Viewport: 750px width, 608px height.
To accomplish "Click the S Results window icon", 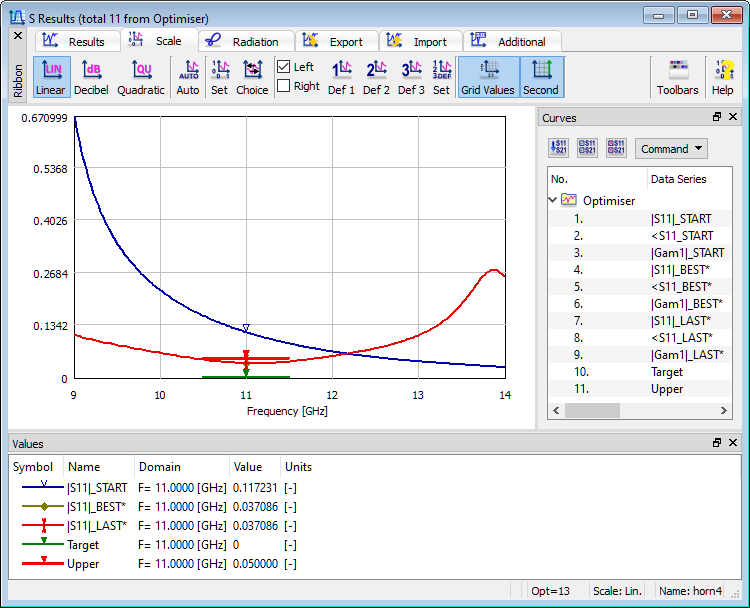I will coord(17,17).
